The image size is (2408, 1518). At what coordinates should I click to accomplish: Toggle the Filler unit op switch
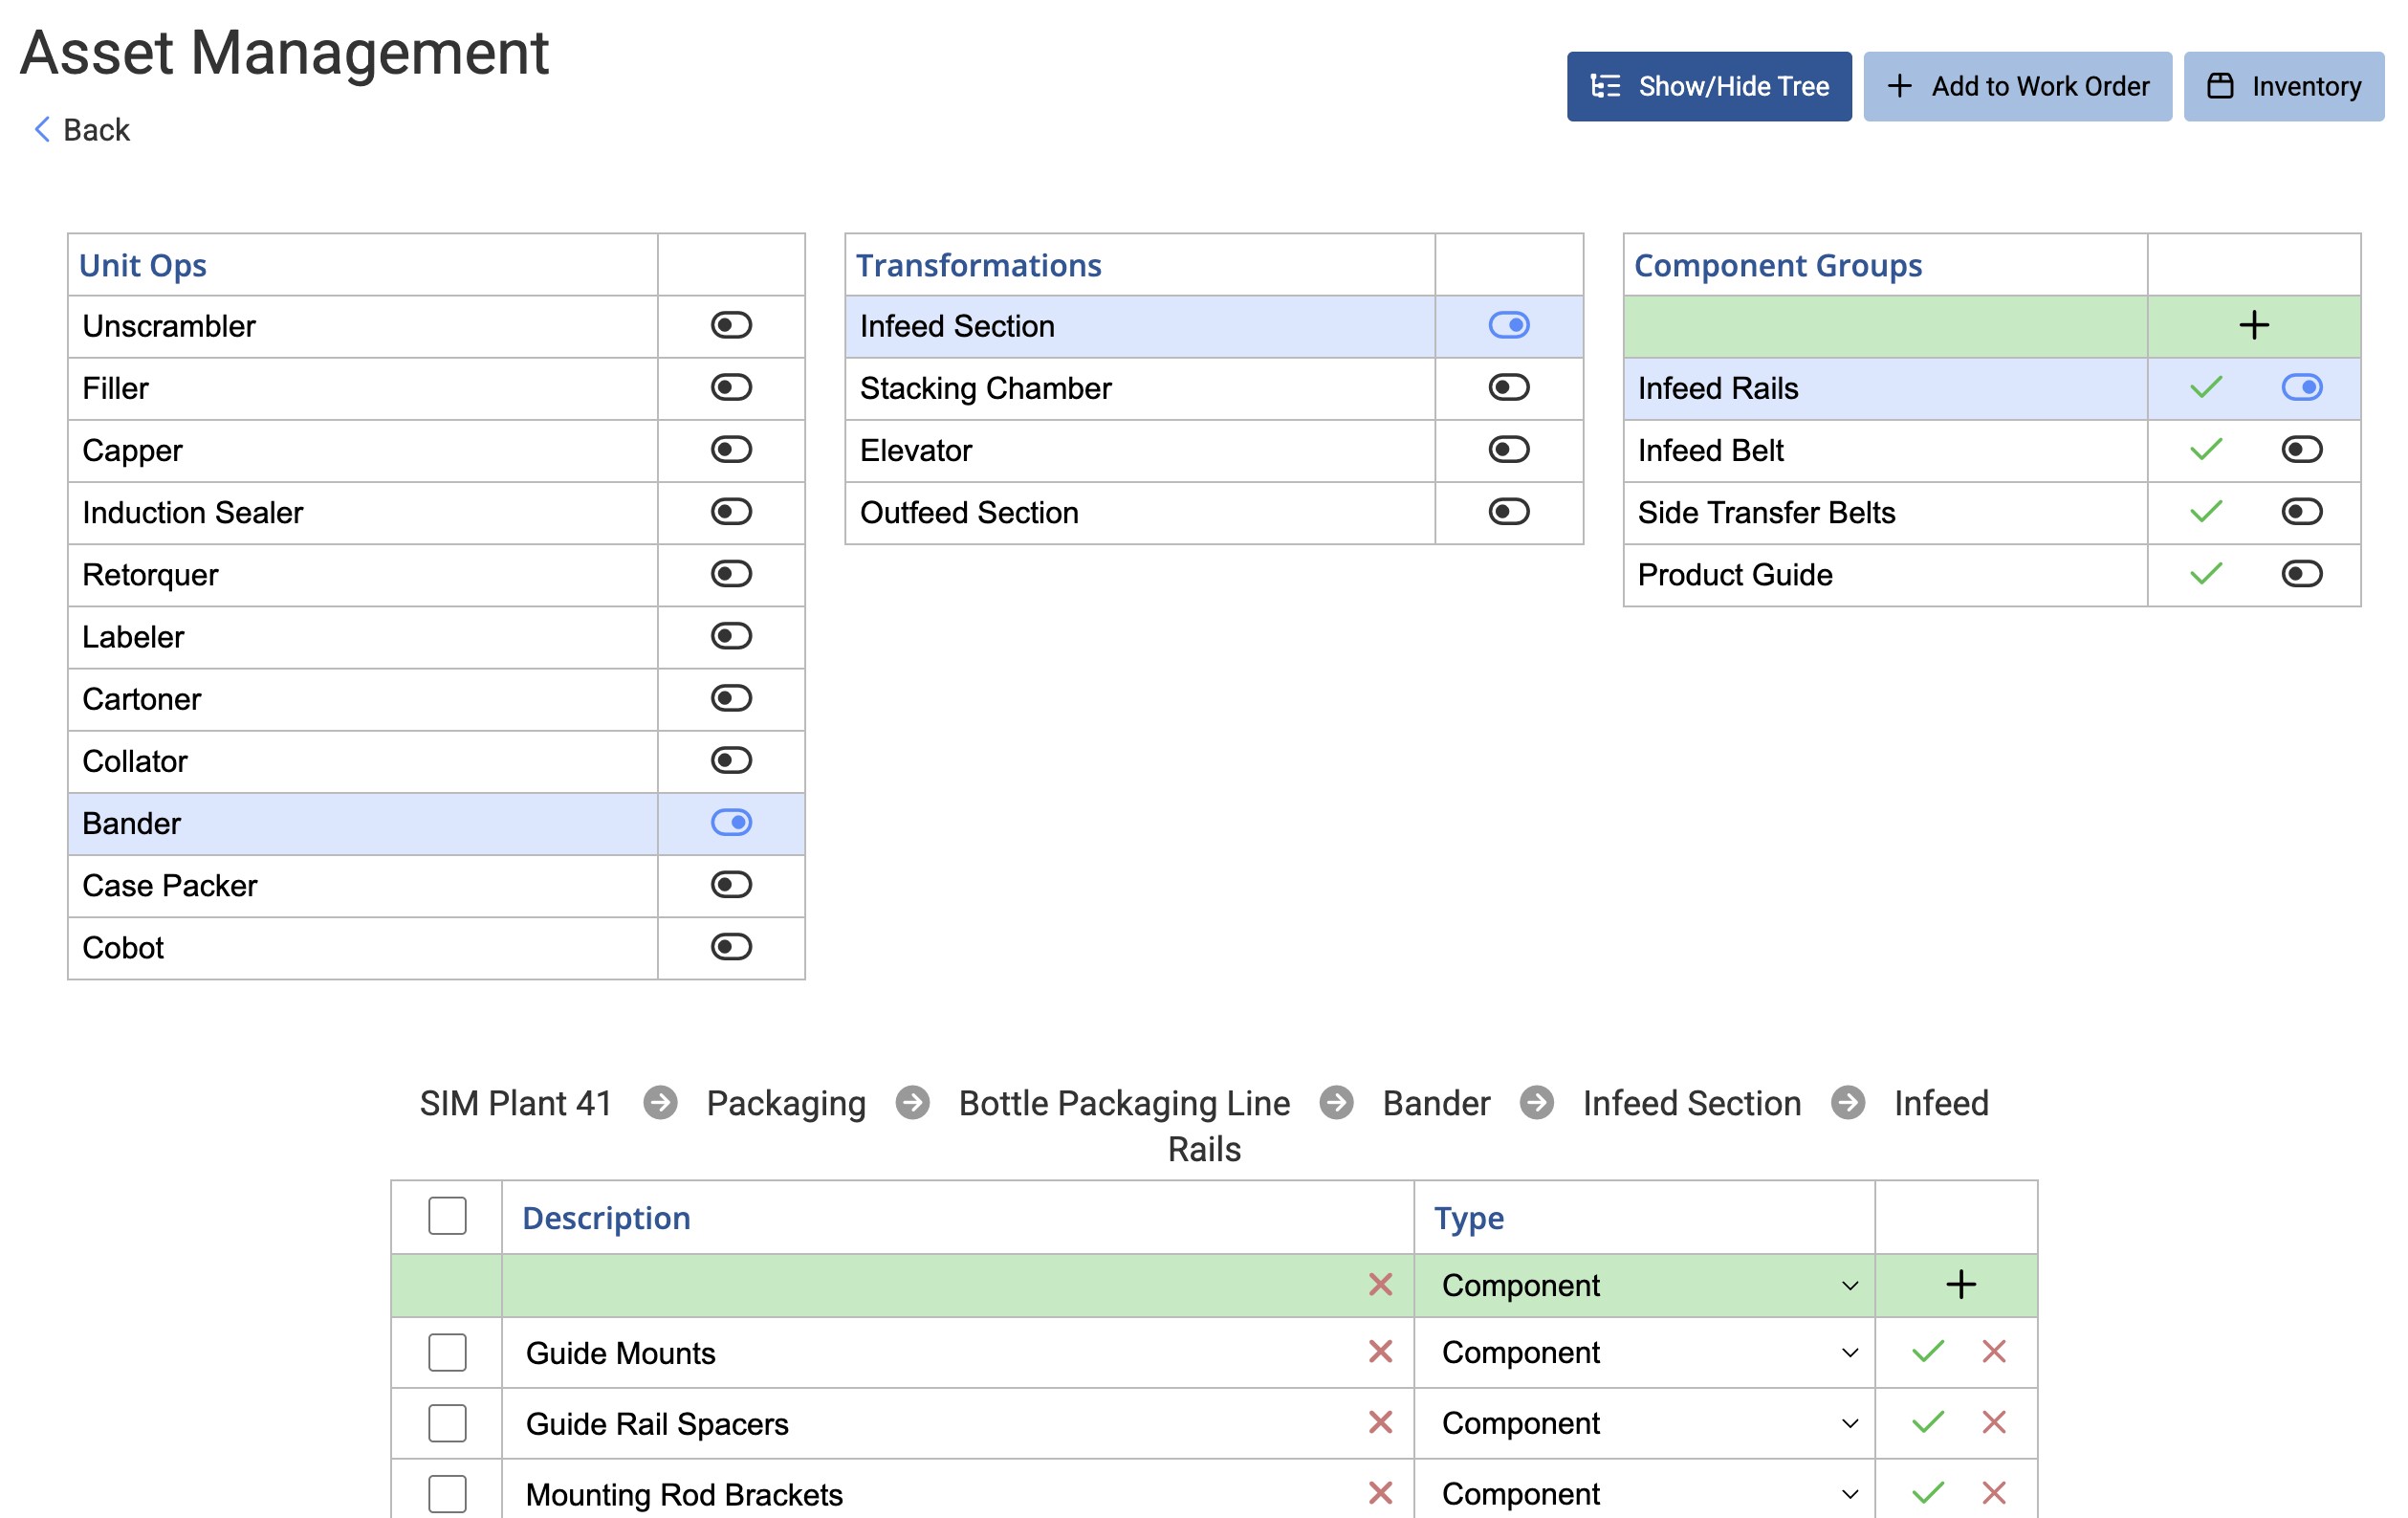pyautogui.click(x=731, y=388)
